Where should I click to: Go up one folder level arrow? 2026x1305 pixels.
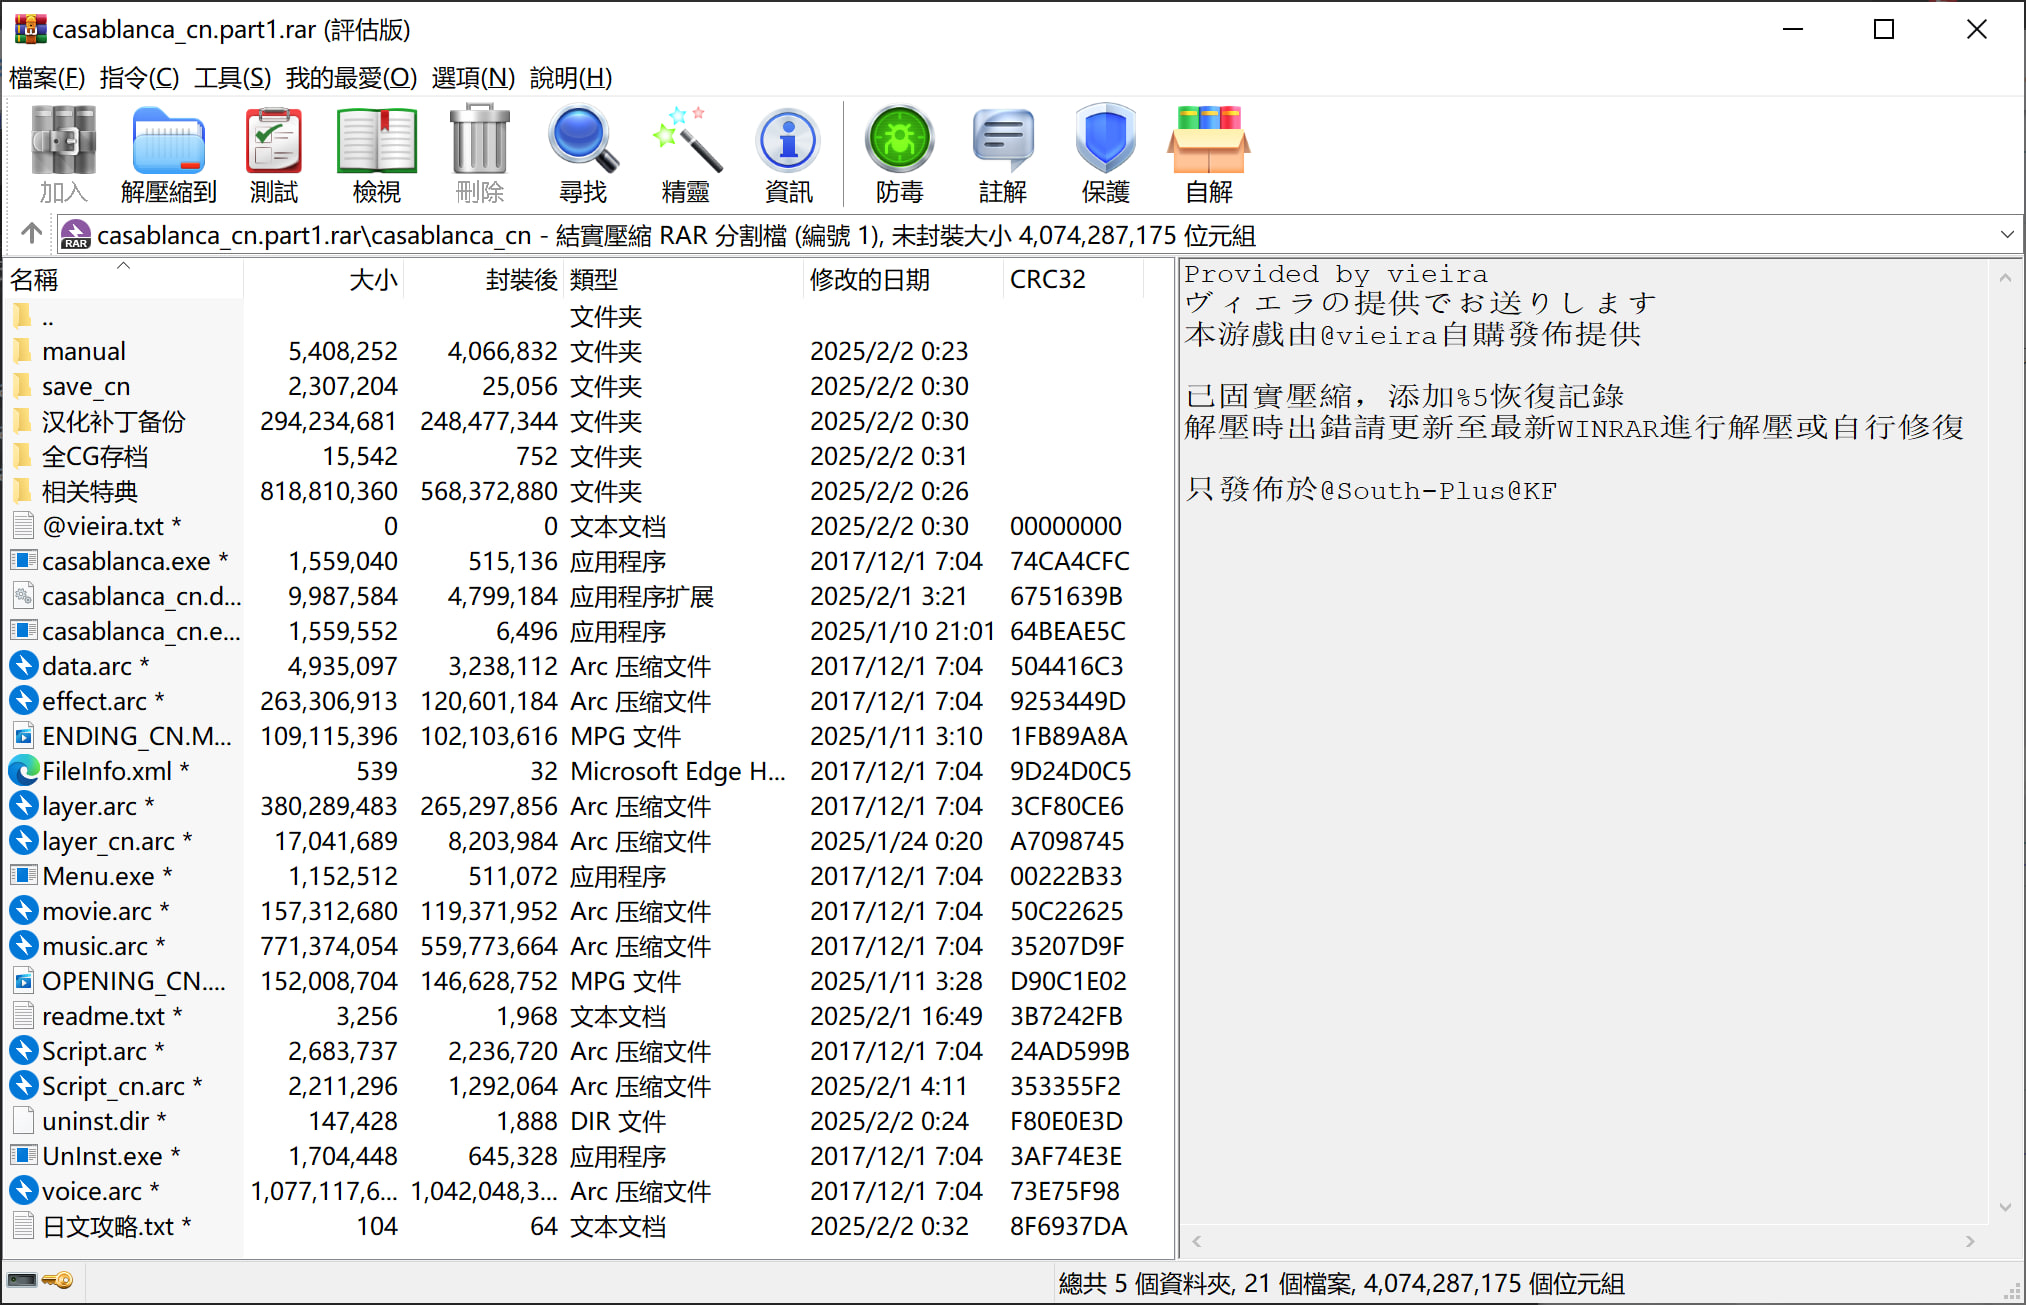click(x=31, y=234)
